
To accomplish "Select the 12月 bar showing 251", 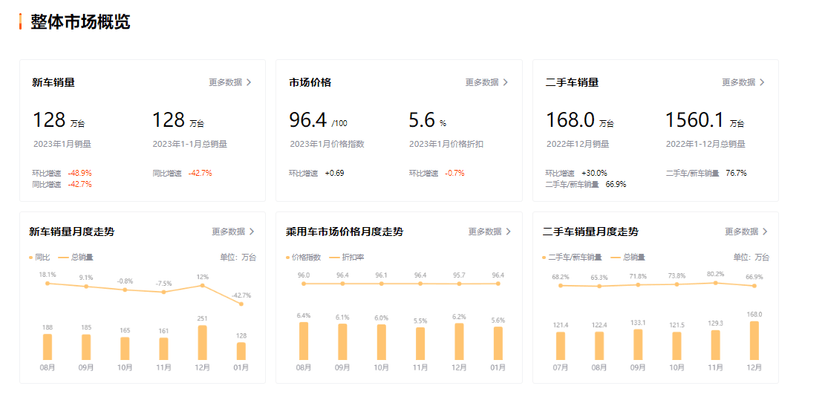I will click(202, 343).
